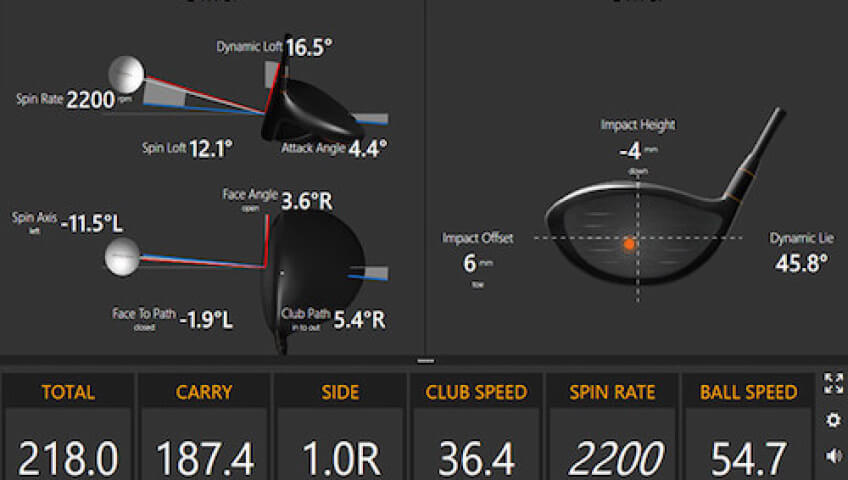Select the TOTAL tile header
Image resolution: width=848 pixels, height=480 pixels.
68,392
